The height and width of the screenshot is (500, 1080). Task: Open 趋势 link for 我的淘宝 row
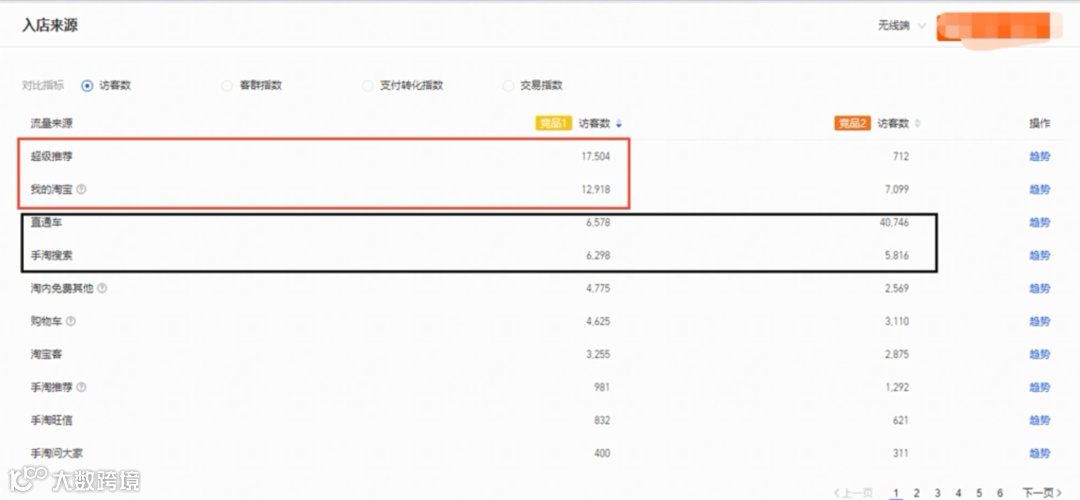point(1039,189)
